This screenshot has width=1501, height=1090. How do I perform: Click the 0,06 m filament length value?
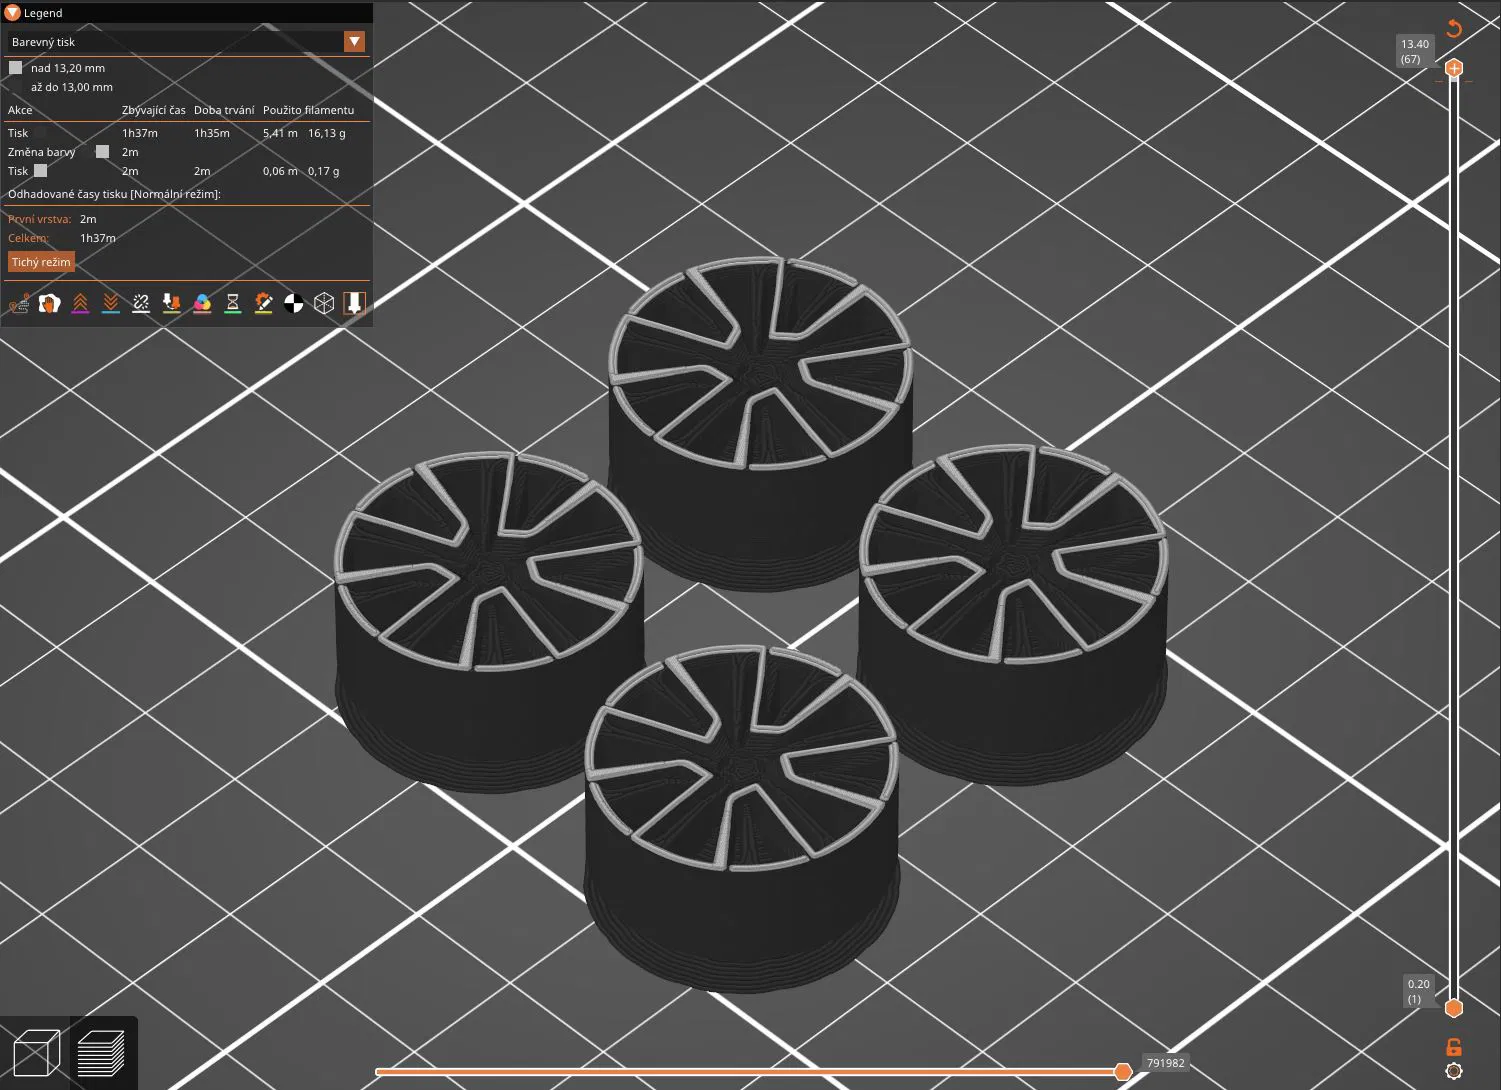click(x=280, y=171)
